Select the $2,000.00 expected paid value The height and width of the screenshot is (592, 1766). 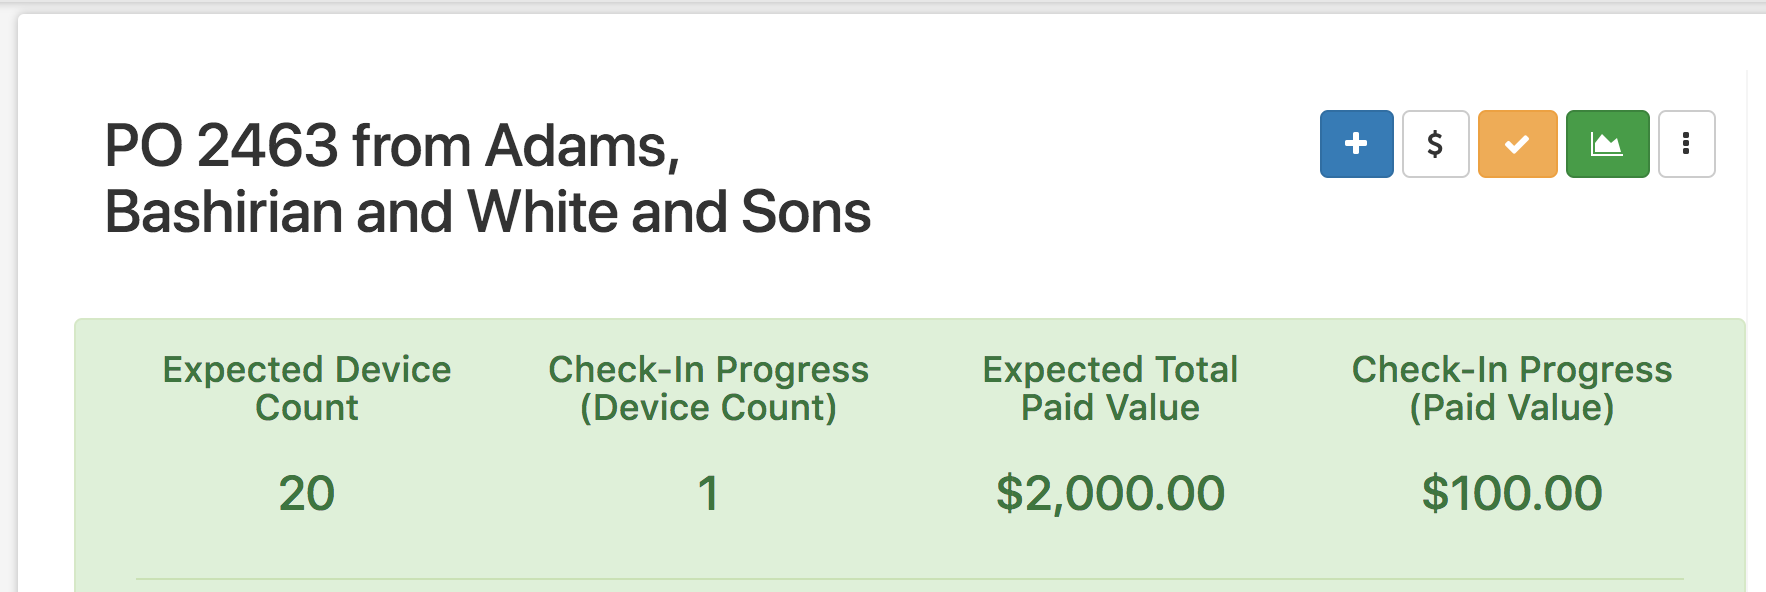tap(1110, 493)
